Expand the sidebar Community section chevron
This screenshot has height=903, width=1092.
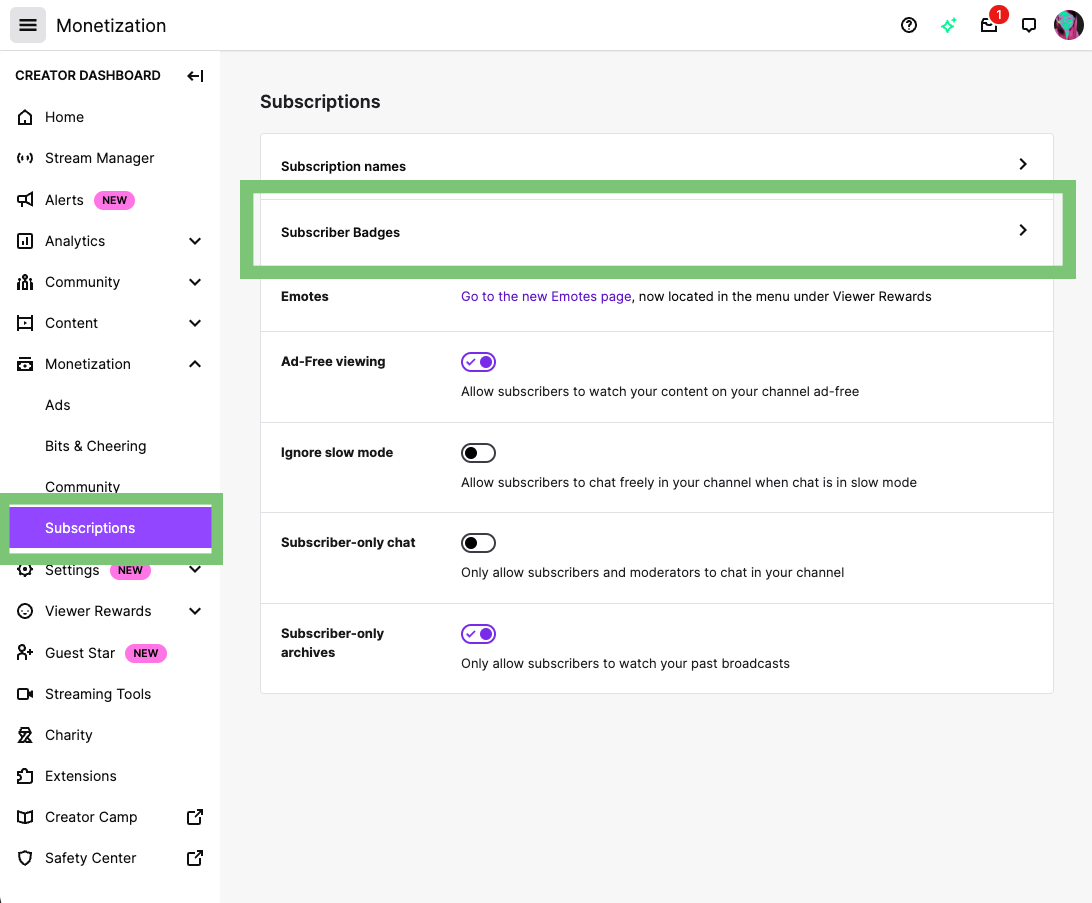195,282
